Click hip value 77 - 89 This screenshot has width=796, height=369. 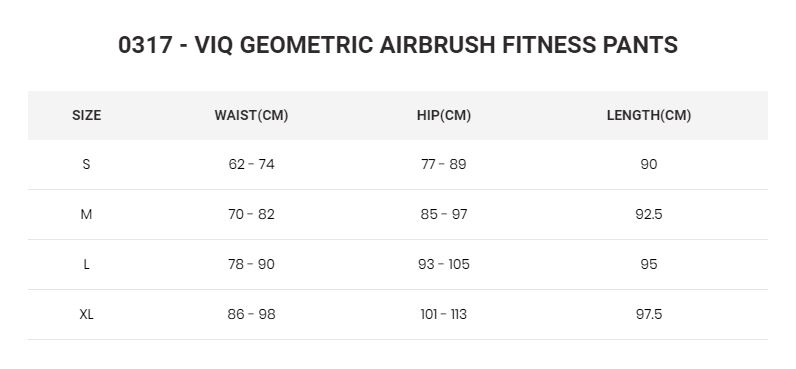click(444, 164)
